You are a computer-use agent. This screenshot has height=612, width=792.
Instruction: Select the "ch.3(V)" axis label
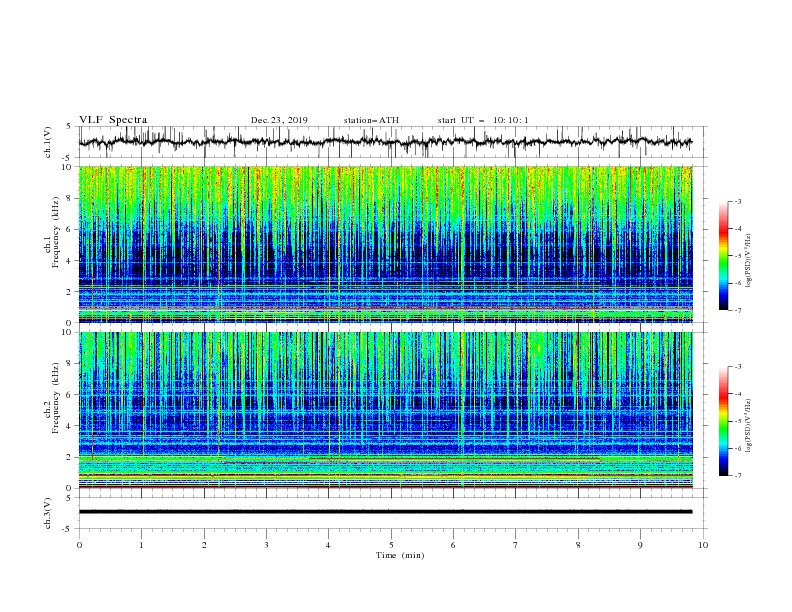(48, 513)
